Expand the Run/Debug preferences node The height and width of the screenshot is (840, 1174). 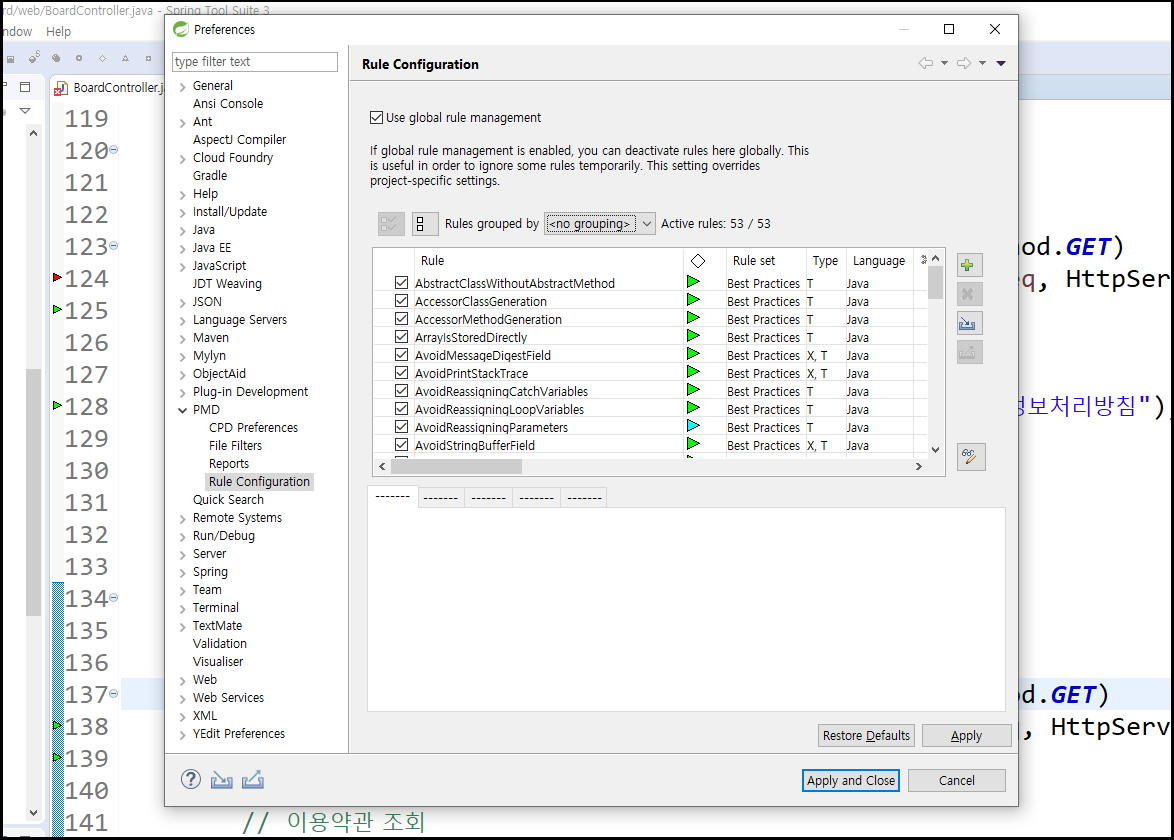pyautogui.click(x=183, y=537)
